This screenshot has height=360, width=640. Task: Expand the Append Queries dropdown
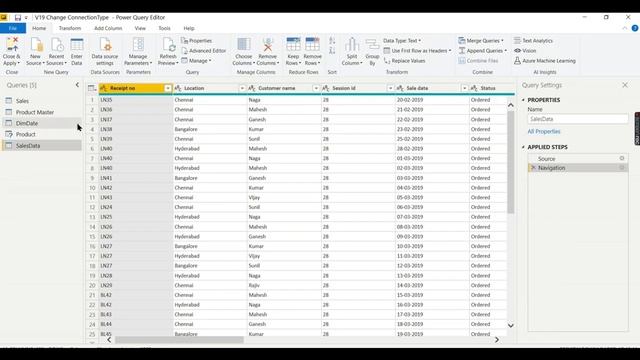click(505, 51)
